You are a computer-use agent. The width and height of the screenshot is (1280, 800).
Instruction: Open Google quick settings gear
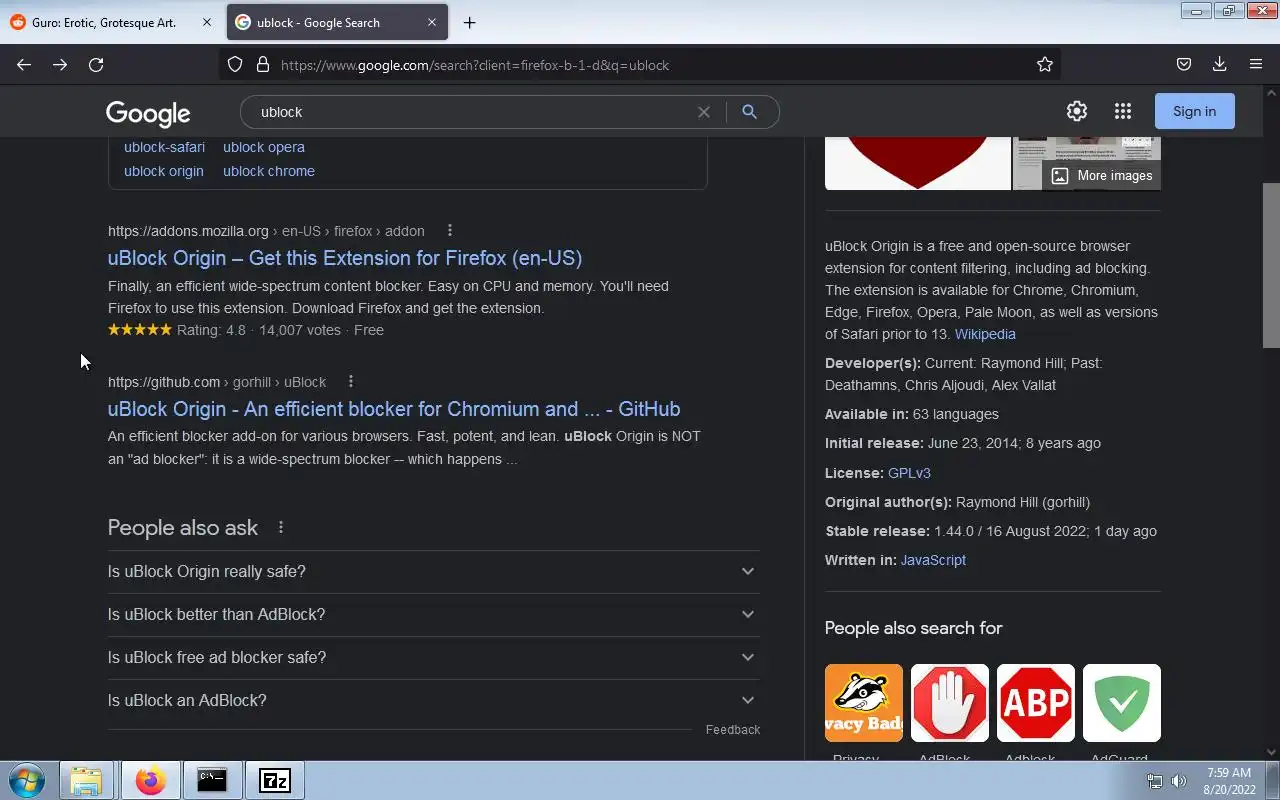point(1077,111)
